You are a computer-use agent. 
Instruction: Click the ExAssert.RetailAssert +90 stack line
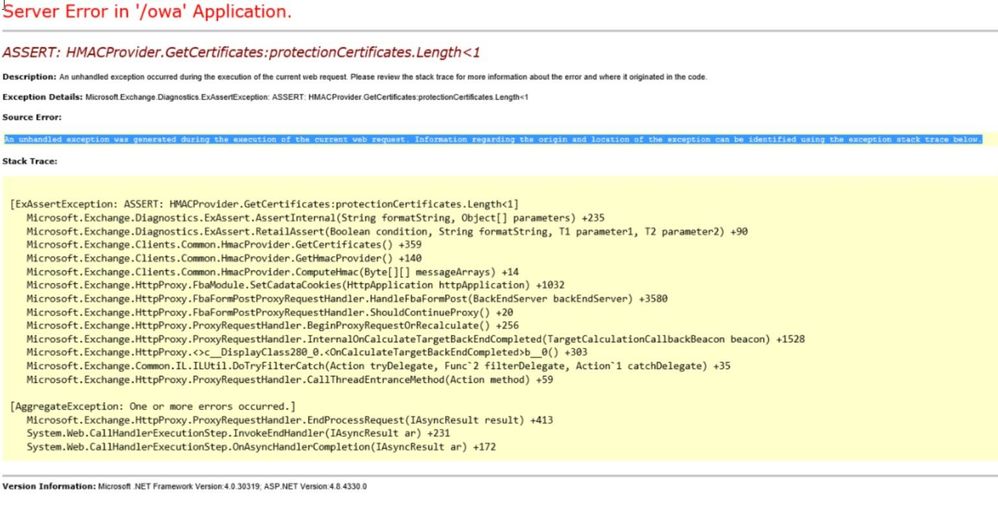tap(387, 232)
